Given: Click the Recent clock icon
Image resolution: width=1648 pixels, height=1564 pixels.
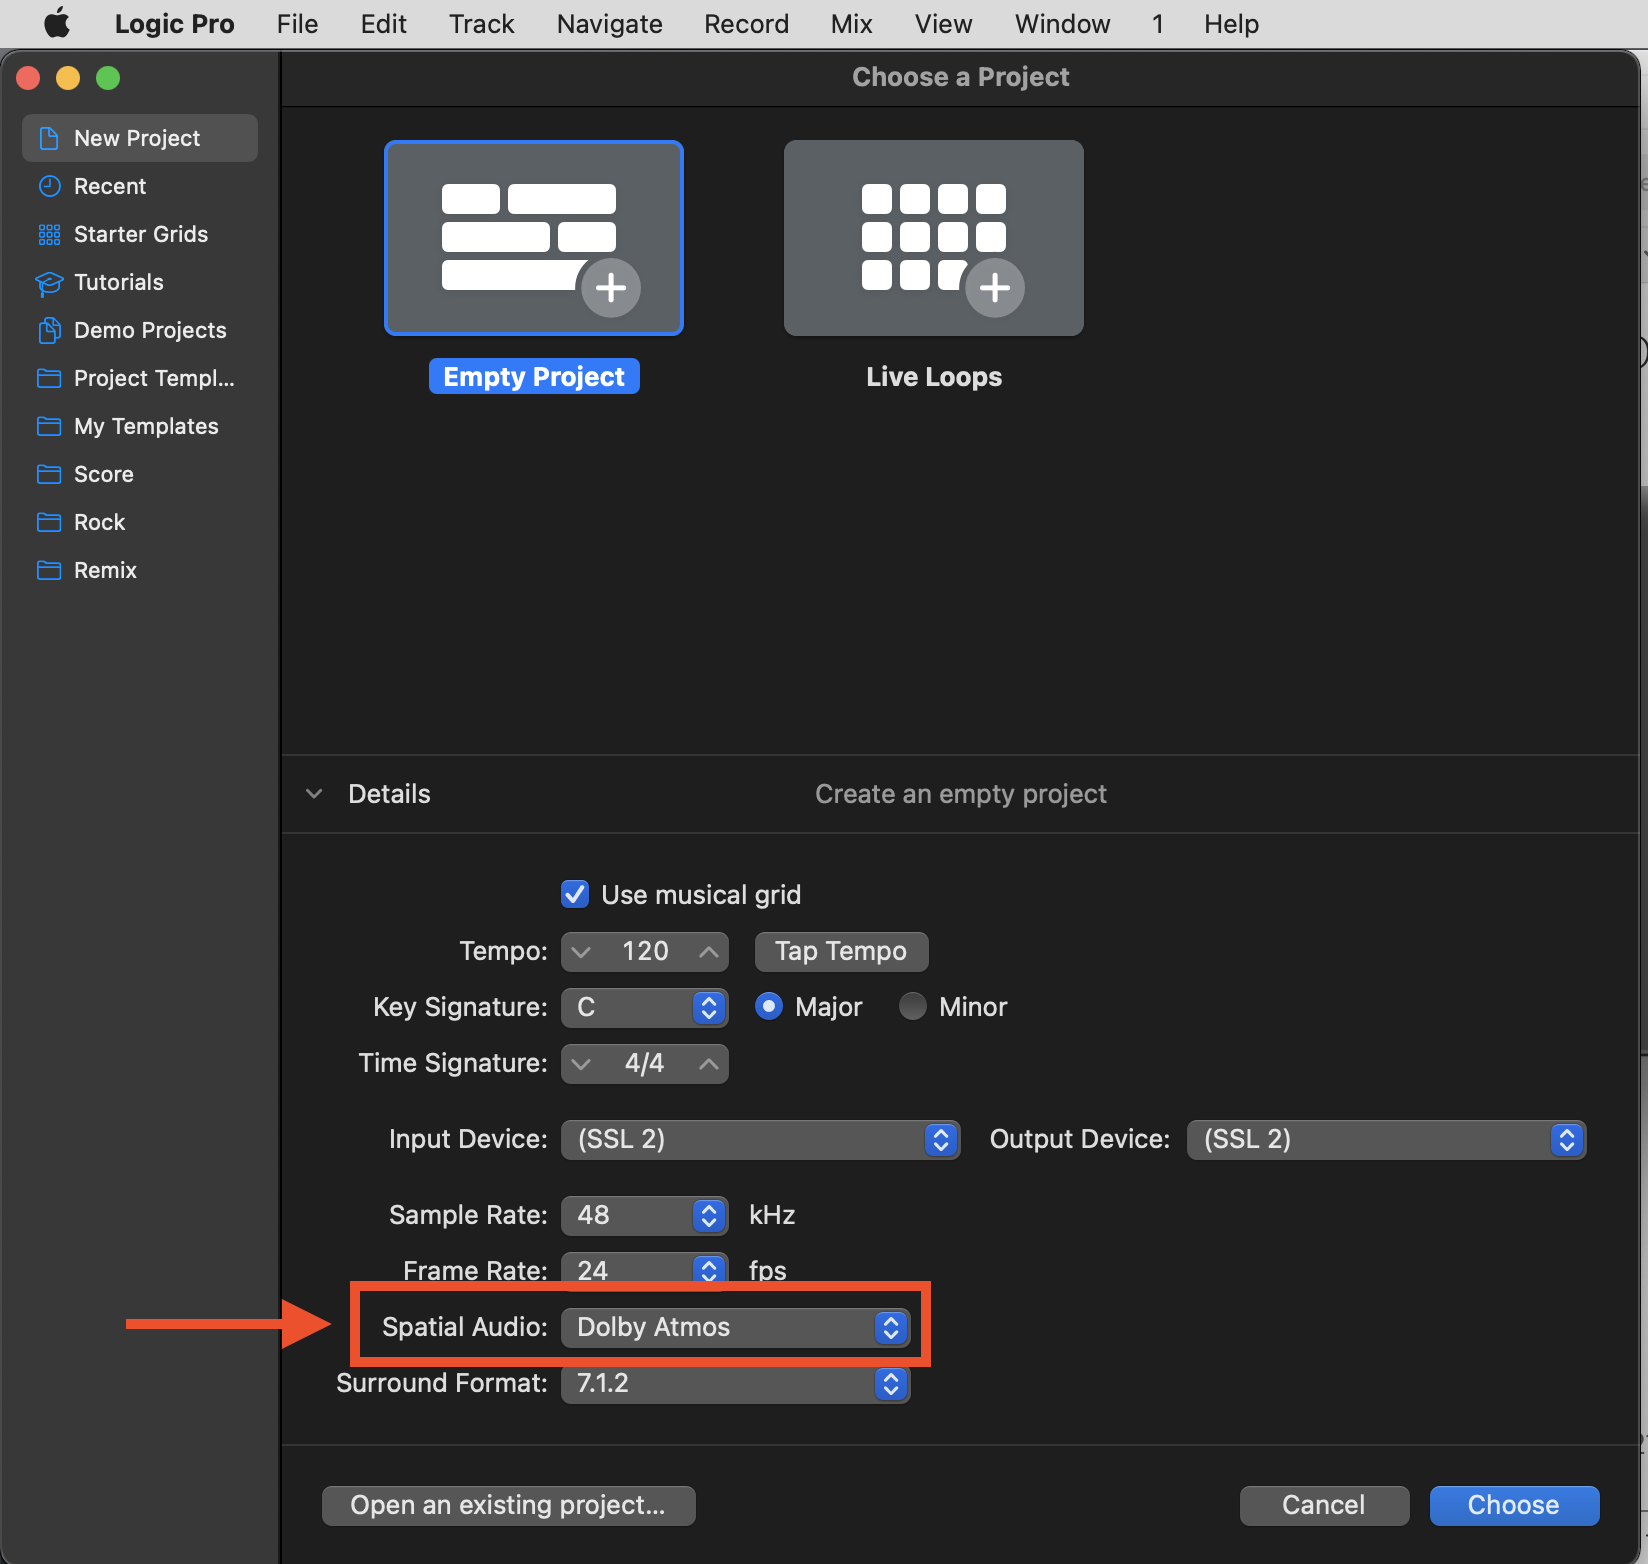Looking at the screenshot, I should (49, 186).
